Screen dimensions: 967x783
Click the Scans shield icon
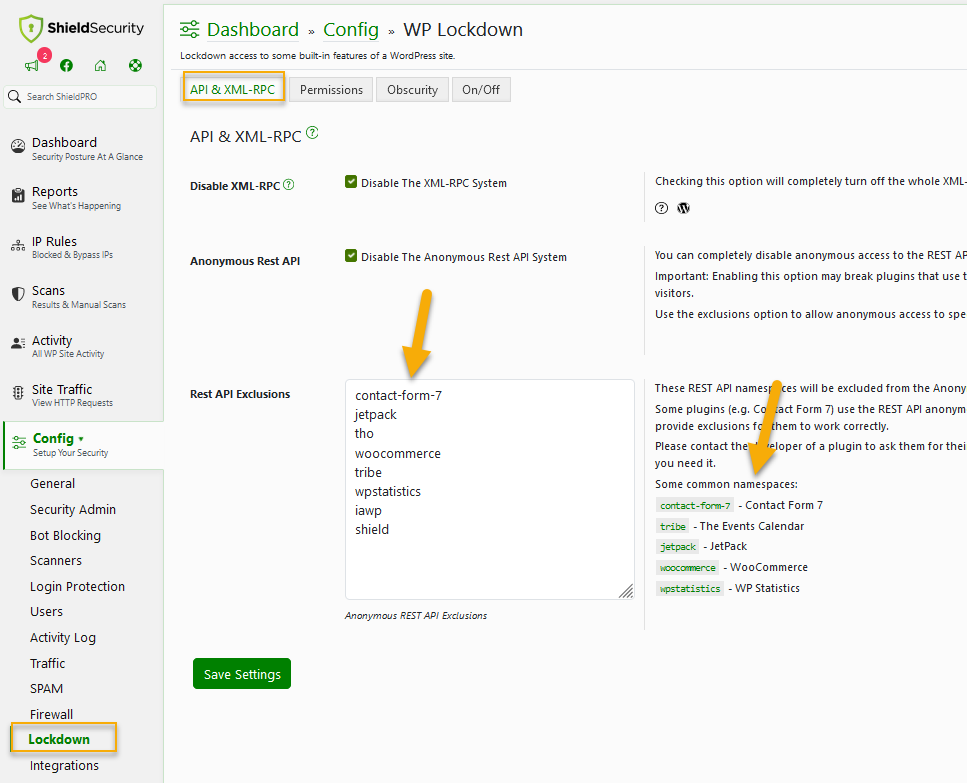click(x=18, y=294)
